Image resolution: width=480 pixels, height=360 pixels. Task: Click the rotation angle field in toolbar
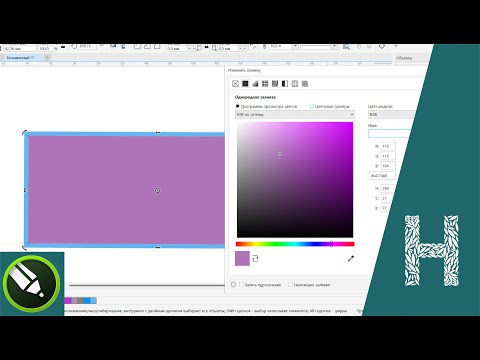click(87, 47)
